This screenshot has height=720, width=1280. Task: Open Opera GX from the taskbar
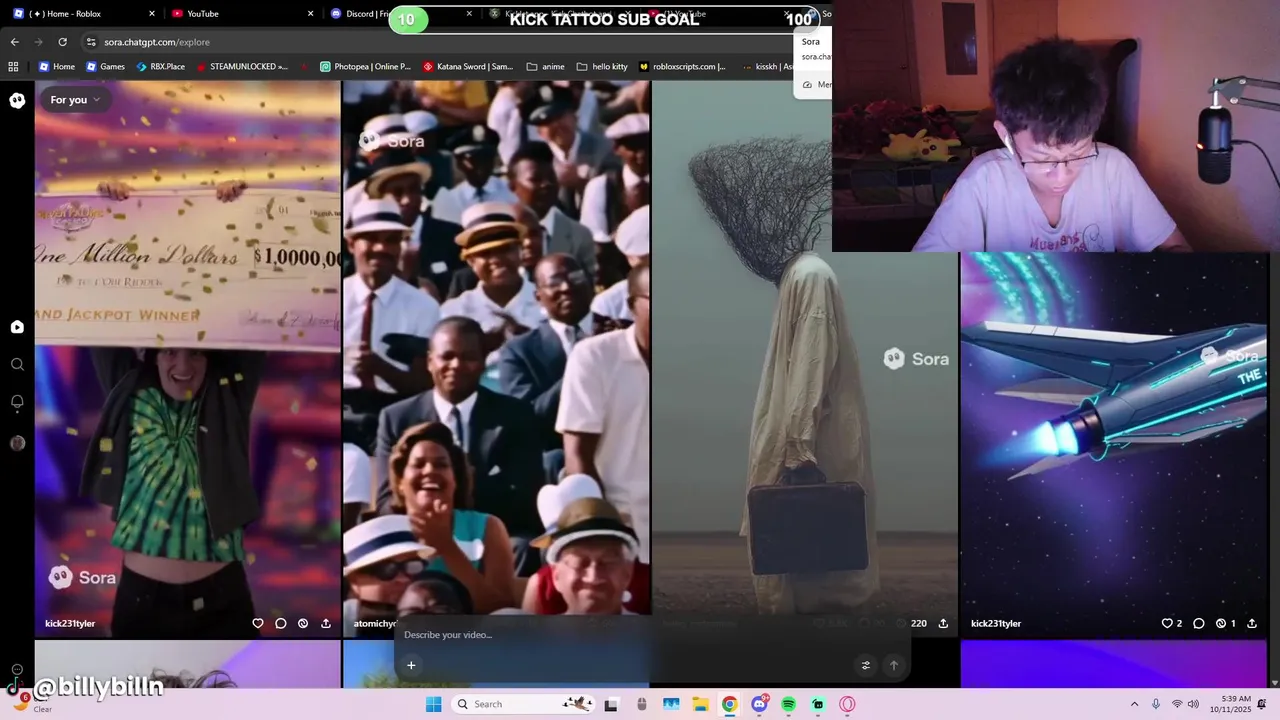tap(848, 704)
